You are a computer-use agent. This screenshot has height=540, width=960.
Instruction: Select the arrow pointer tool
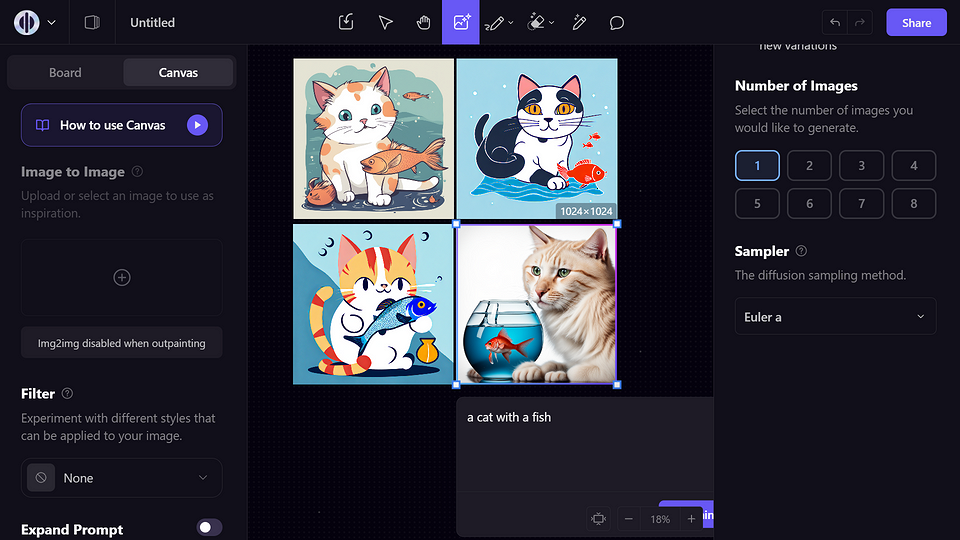point(385,22)
